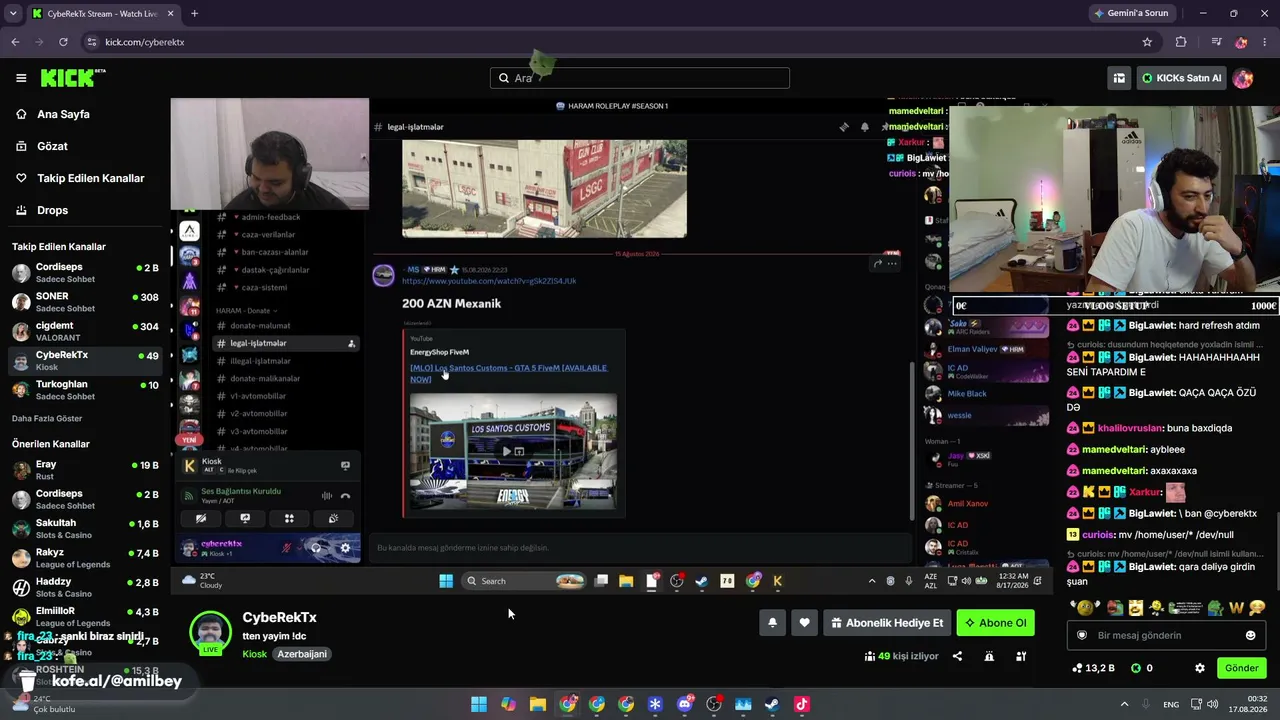Click chat message 'hard refresh atdım'
The height and width of the screenshot is (720, 1280).
tap(1219, 326)
